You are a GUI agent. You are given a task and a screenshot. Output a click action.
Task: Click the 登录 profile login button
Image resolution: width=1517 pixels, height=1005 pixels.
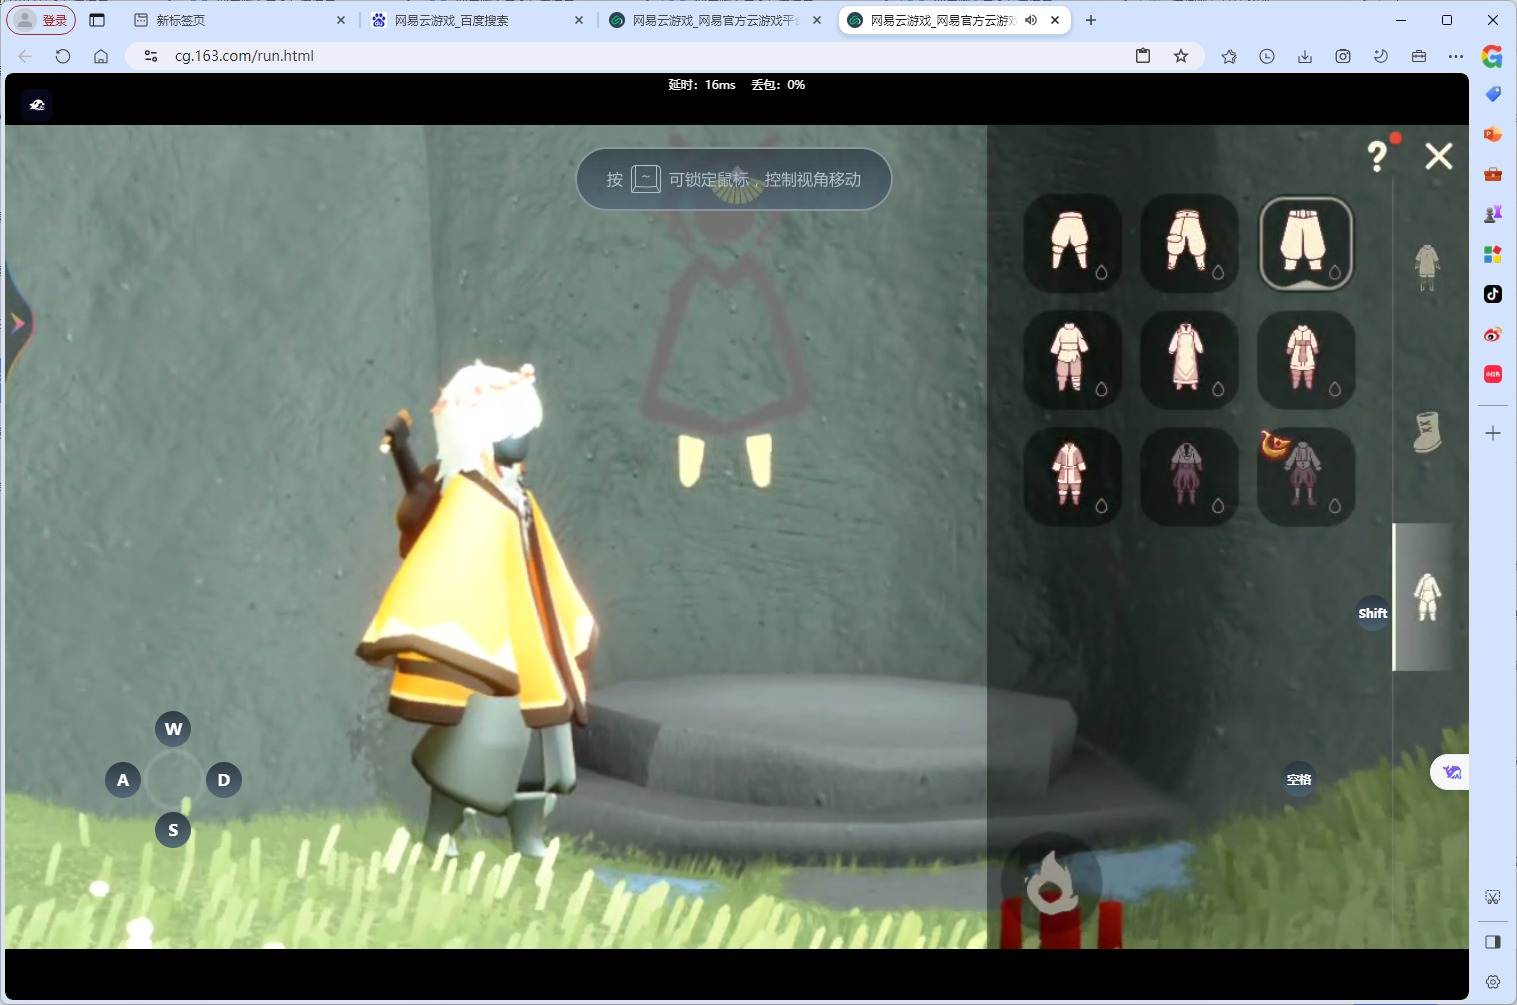[41, 20]
